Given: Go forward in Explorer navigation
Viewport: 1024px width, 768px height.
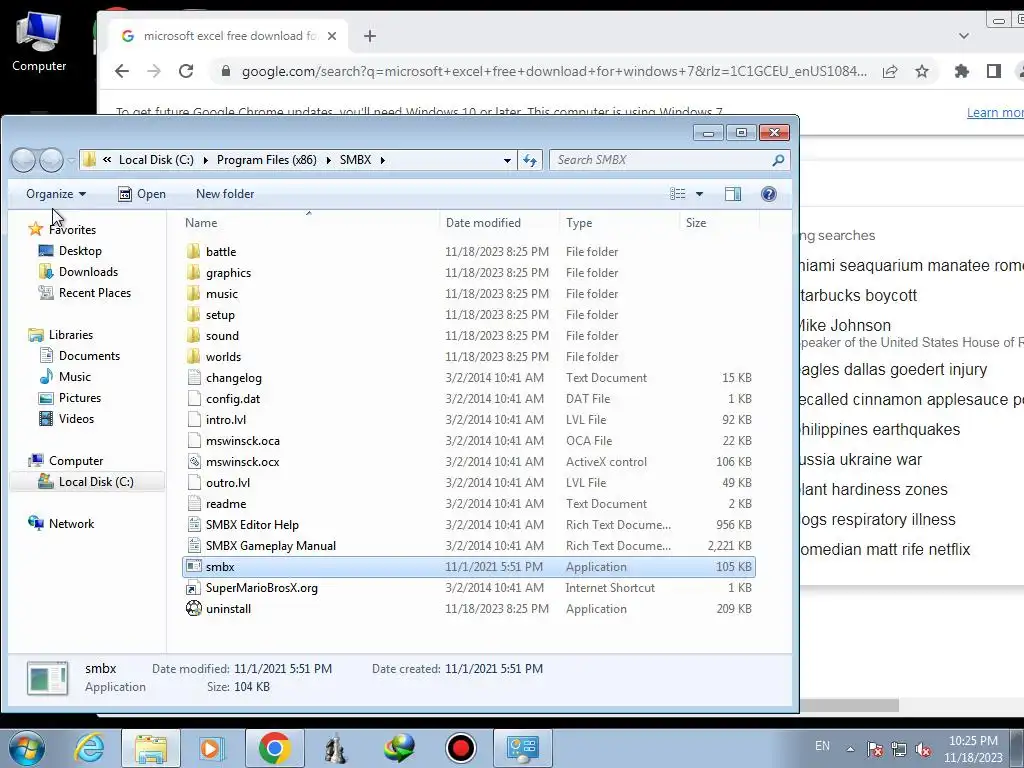Looking at the screenshot, I should (51, 159).
